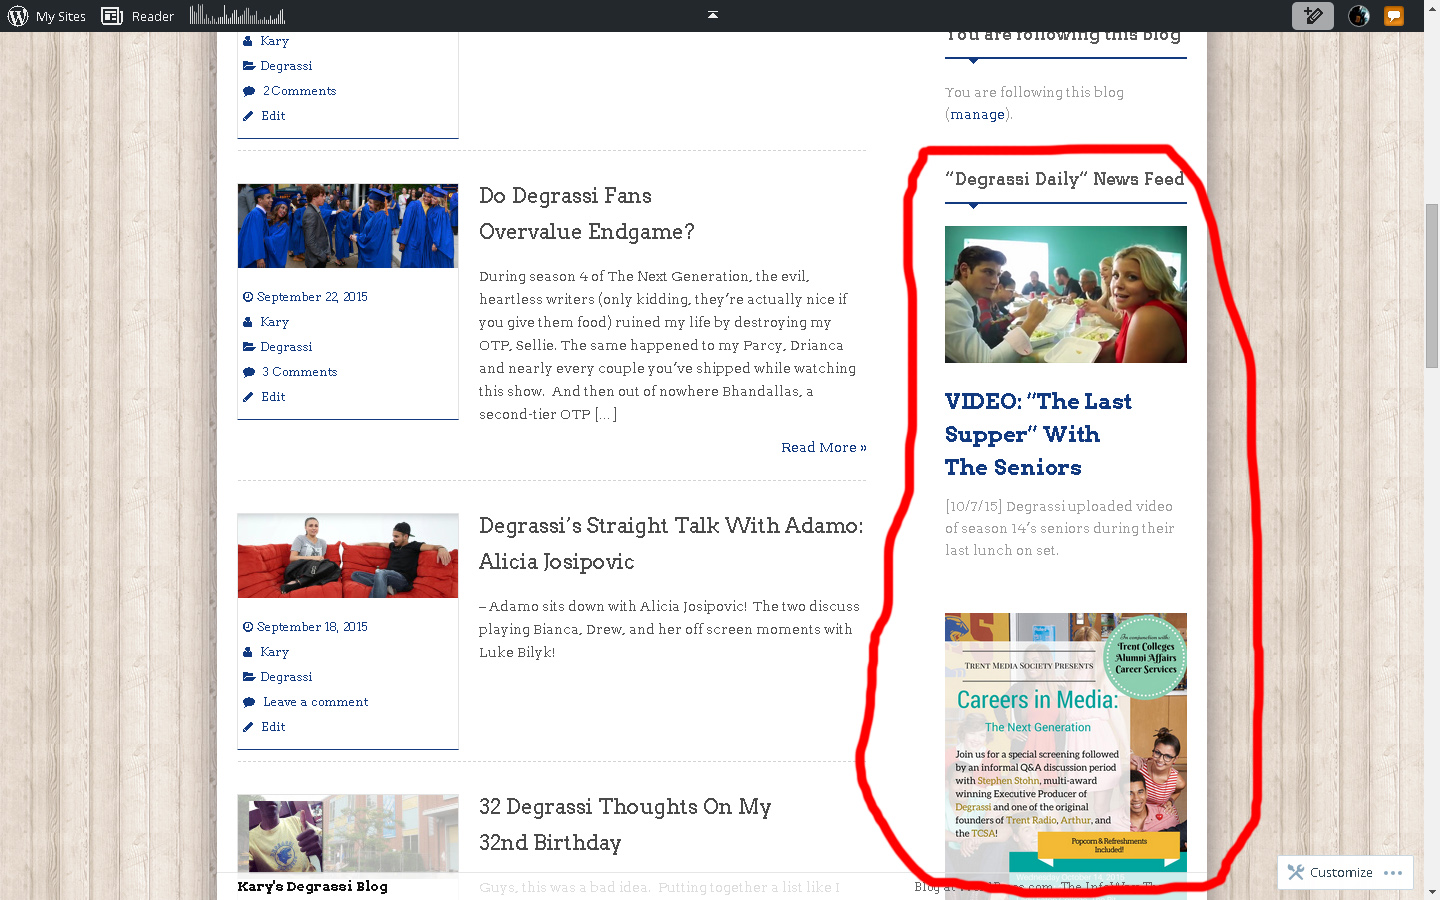Screen dimensions: 1440x900
Task: Open the Reader icon in admin bar
Action: click(x=112, y=16)
